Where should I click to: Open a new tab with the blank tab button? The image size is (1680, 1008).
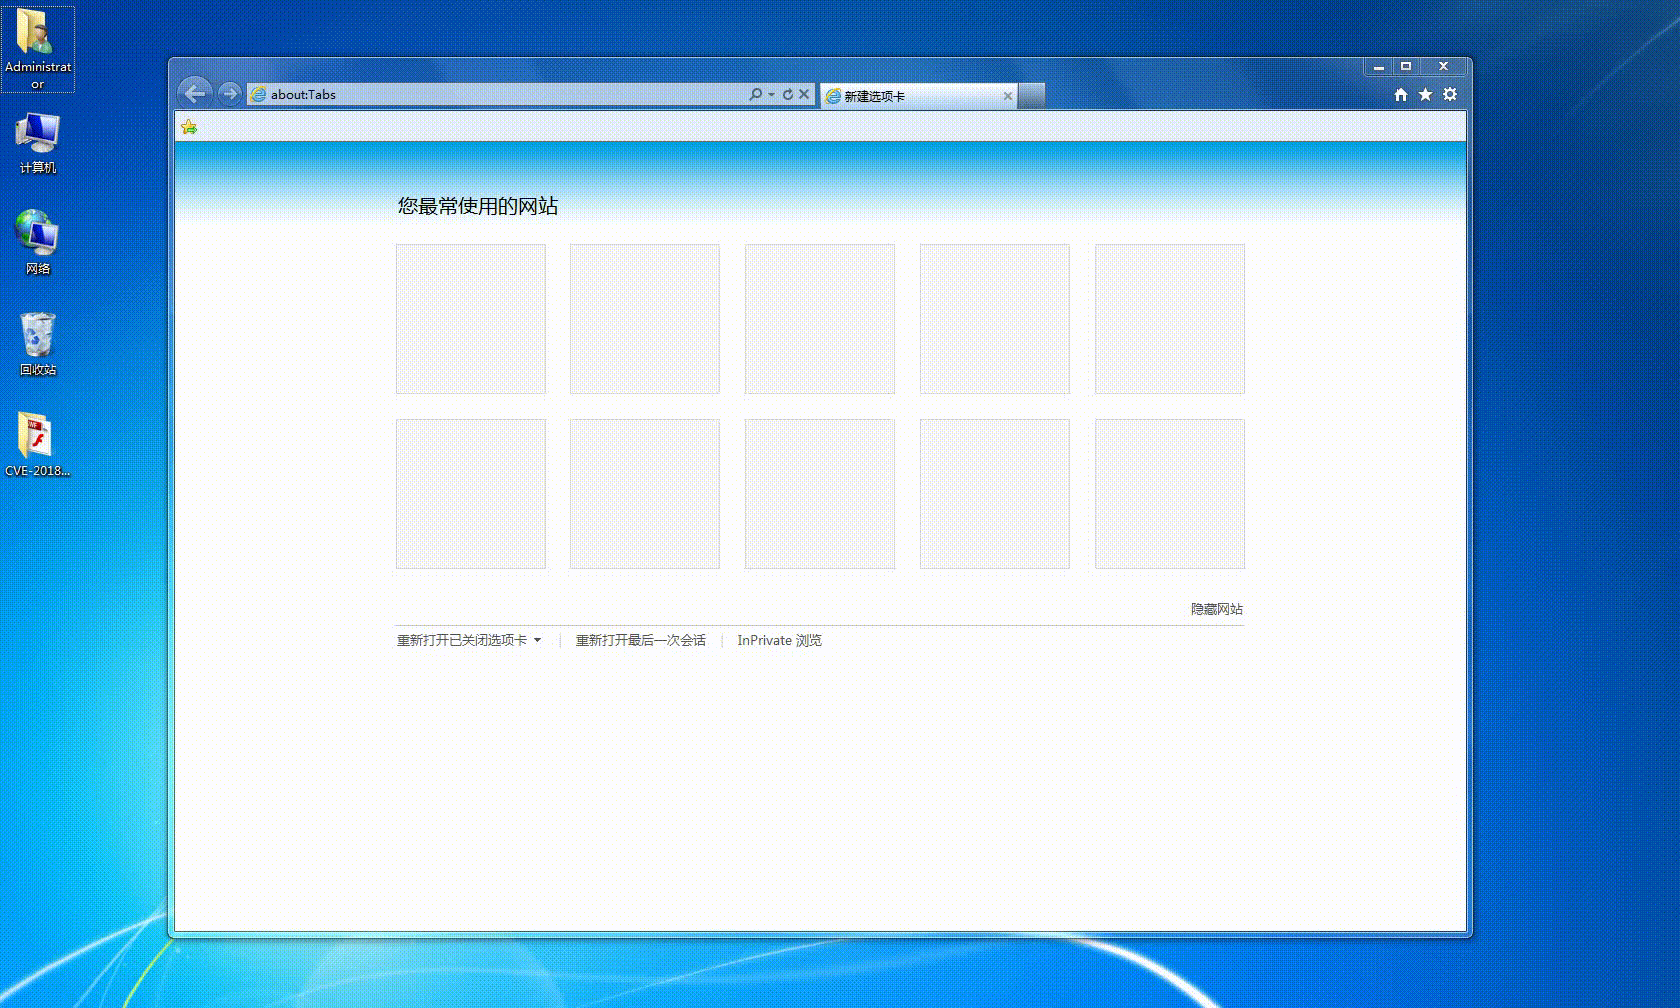coord(1031,96)
